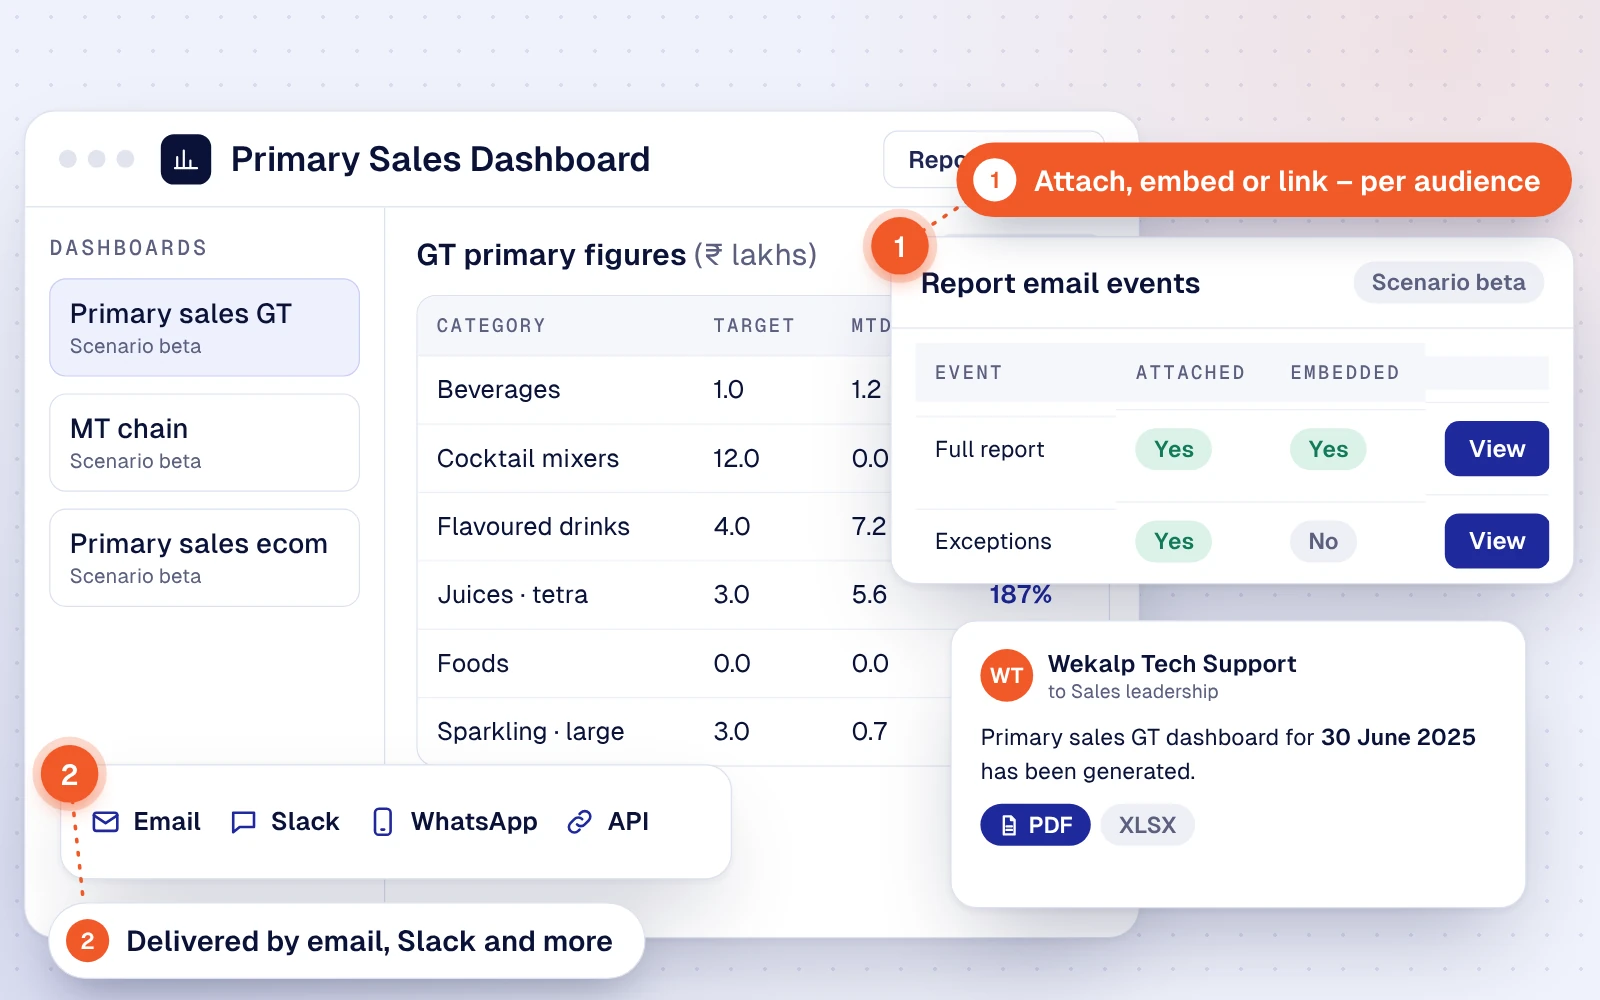Screen dimensions: 1600x1000
Task: Toggle Exceptions Embedded No badge
Action: coord(1323,542)
